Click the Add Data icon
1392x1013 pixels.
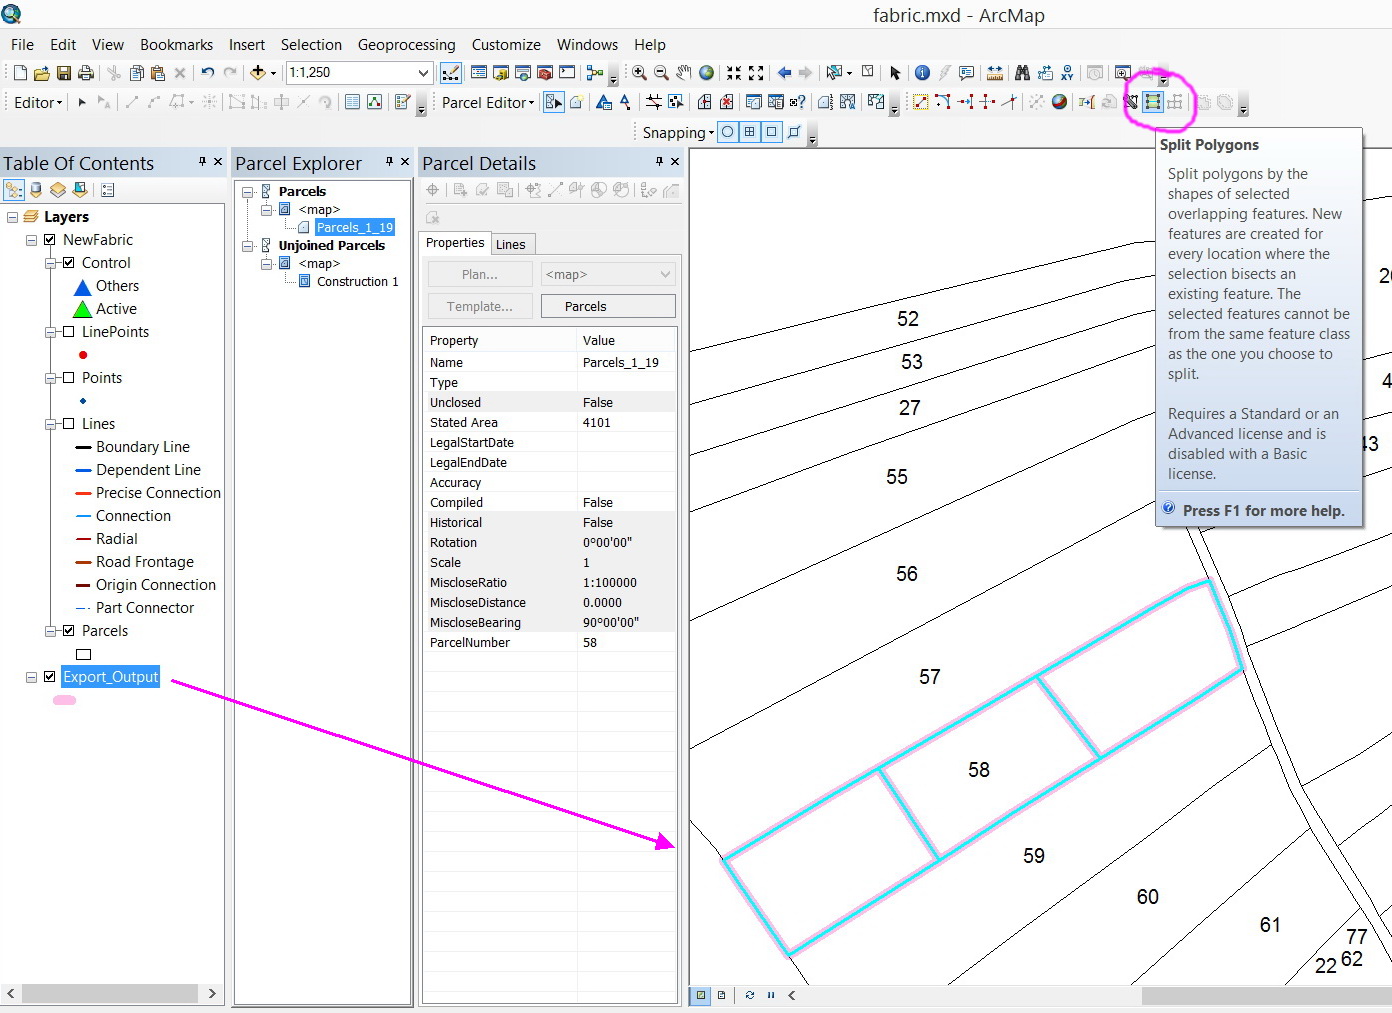point(258,73)
